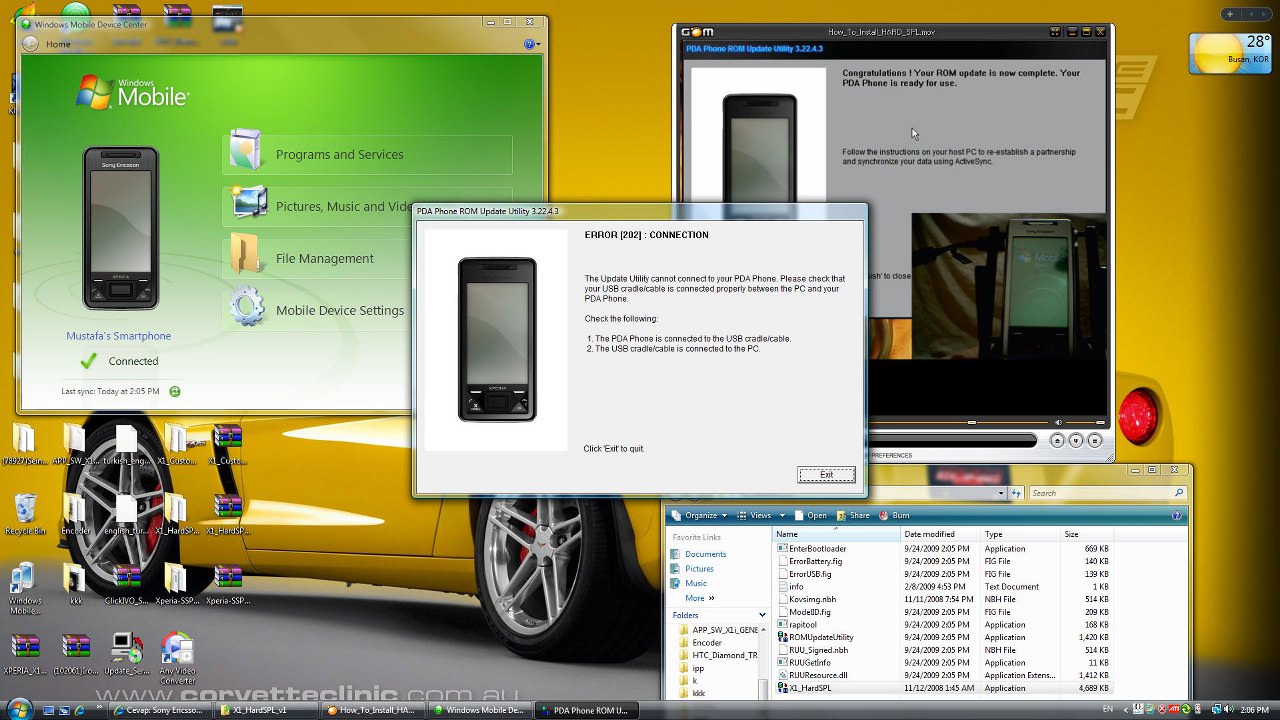
Task: Switch to X1_HardSPL_v1 taskbar button
Action: (265, 710)
